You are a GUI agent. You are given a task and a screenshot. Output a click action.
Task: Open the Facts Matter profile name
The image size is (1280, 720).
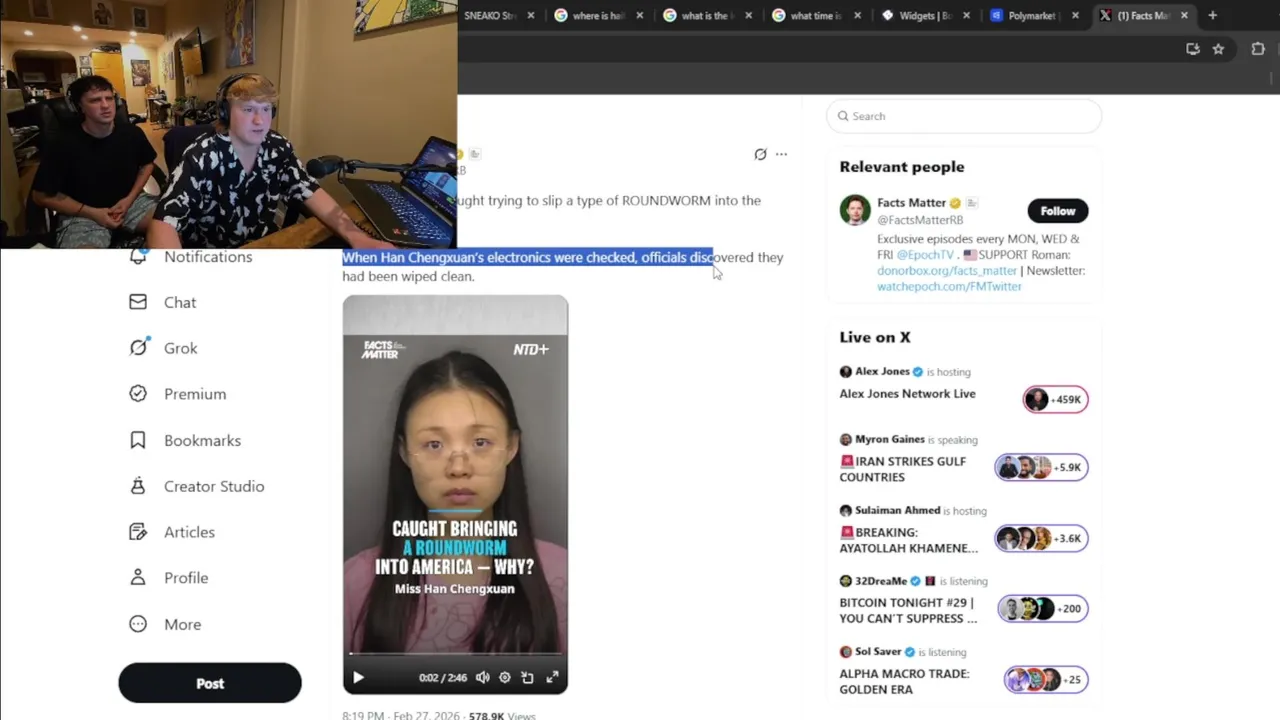tap(911, 203)
